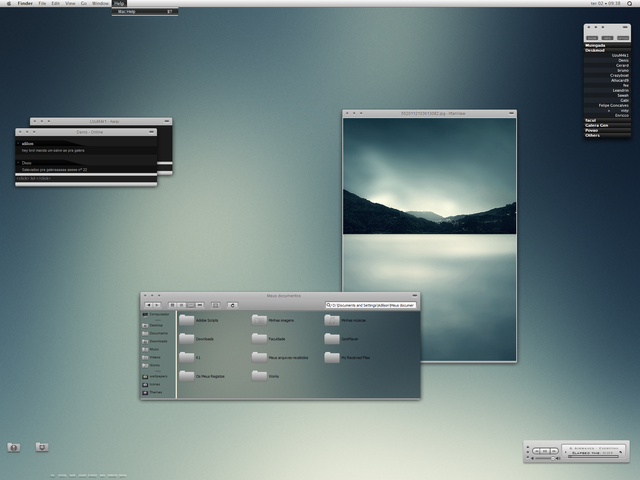Select contact Crazyboat in buddy list
640x480 pixels.
[617, 76]
